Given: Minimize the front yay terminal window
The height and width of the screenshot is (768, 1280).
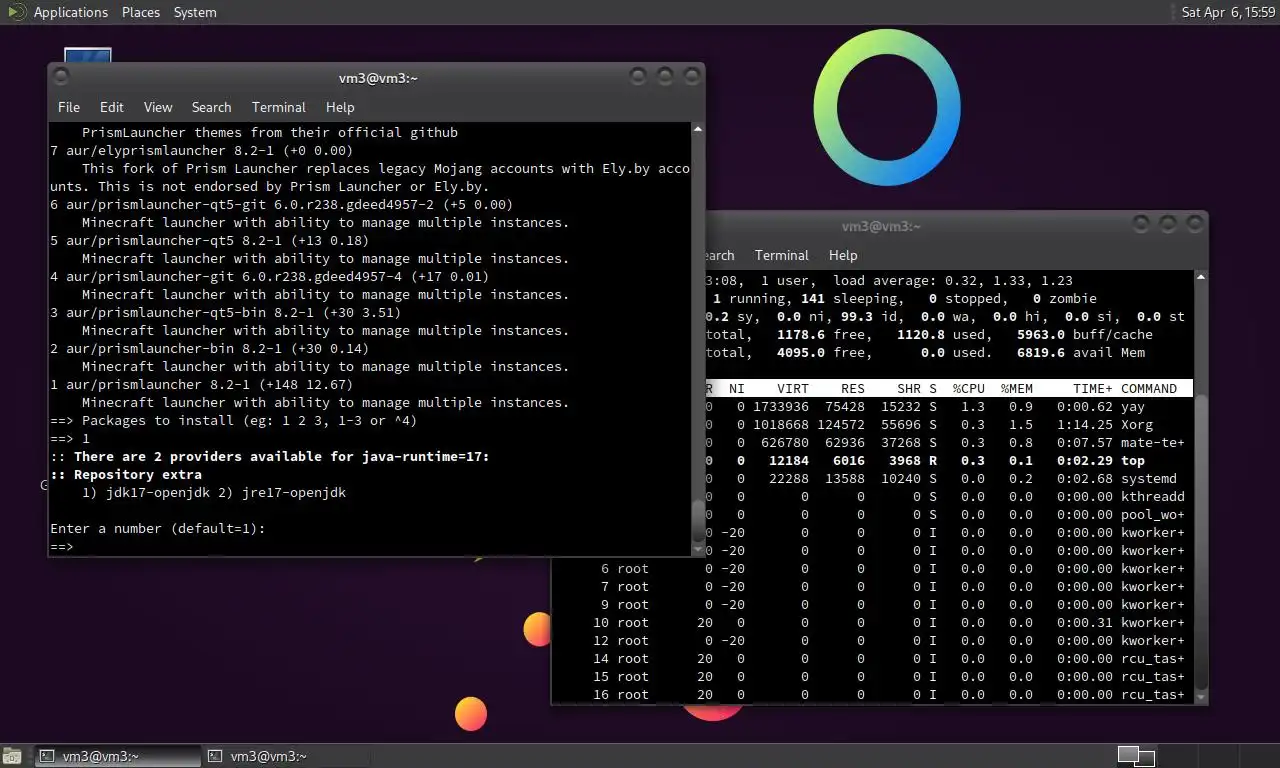Looking at the screenshot, I should (x=638, y=76).
